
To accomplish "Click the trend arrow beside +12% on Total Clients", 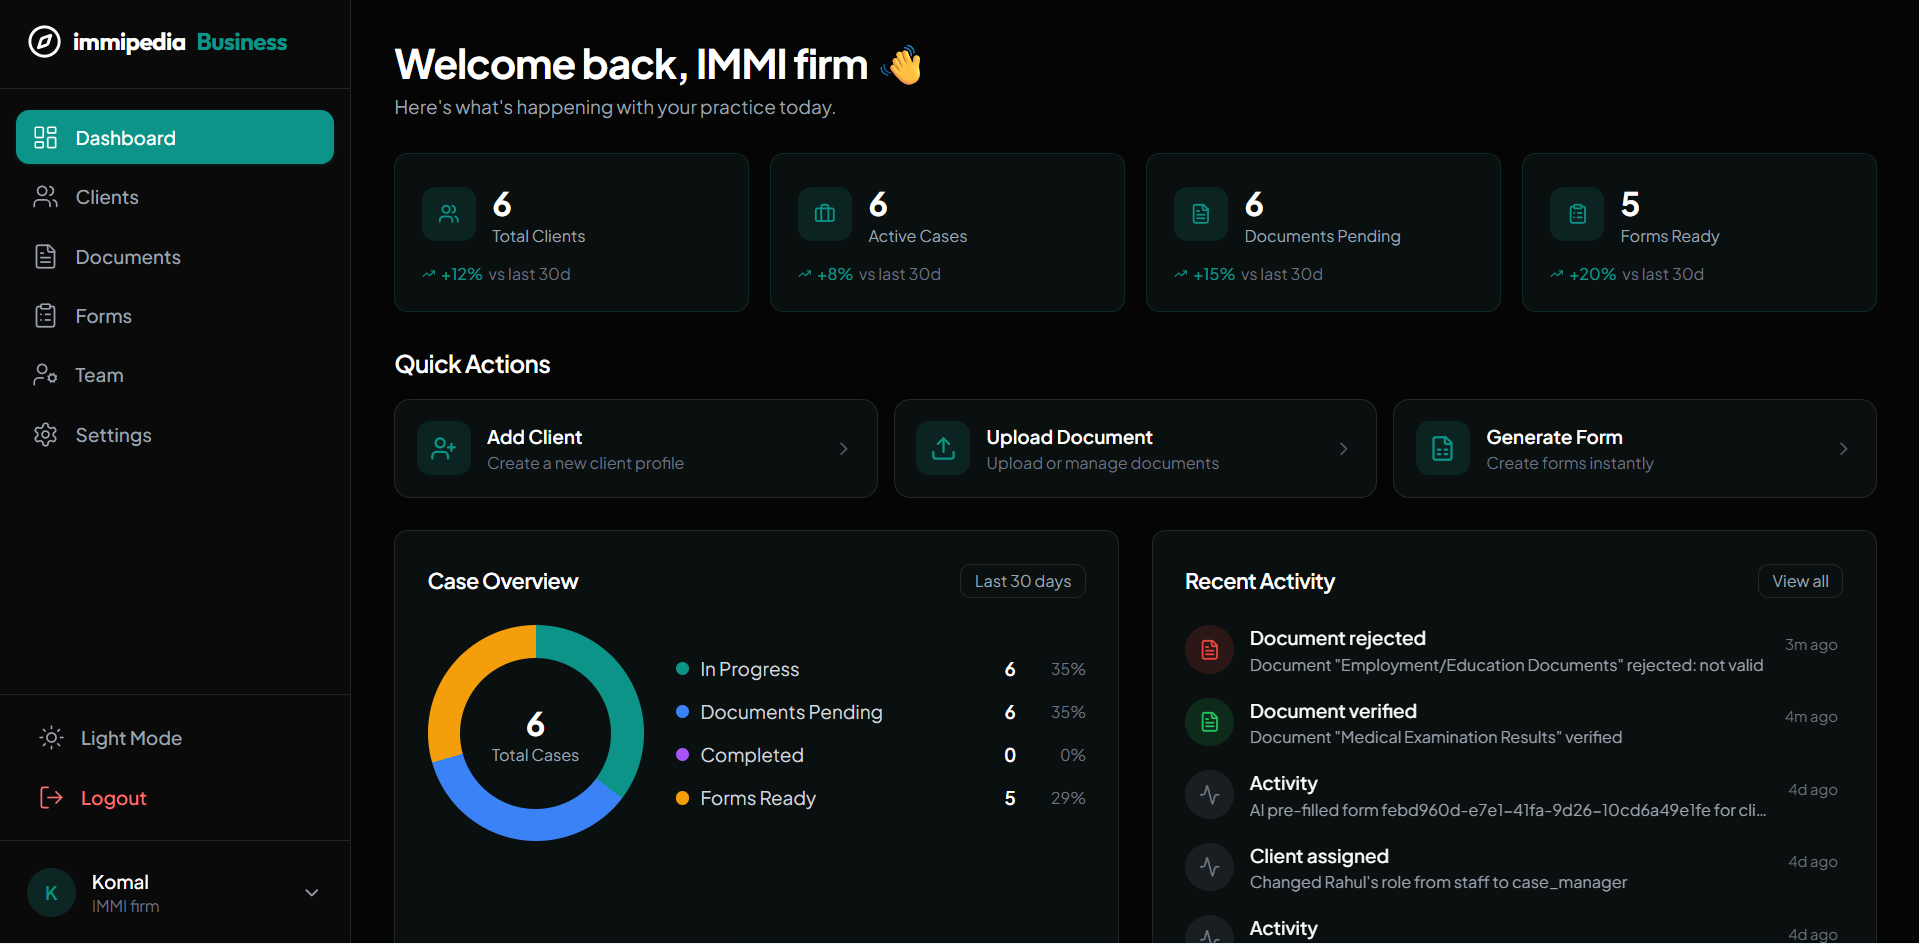I will point(429,274).
